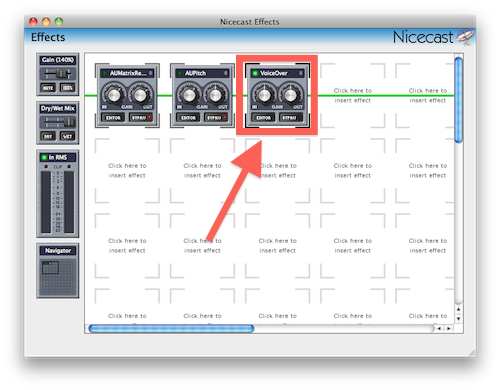The width and height of the screenshot is (500, 390).
Task: Click the AUMatrixRe... title bar menu indicator
Action: tap(151, 73)
